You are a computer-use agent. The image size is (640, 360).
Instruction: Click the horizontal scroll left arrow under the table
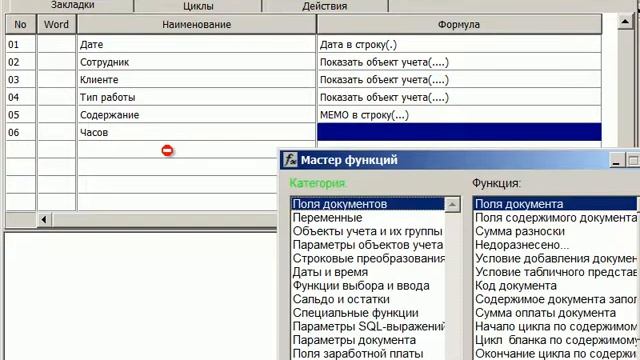click(x=44, y=220)
